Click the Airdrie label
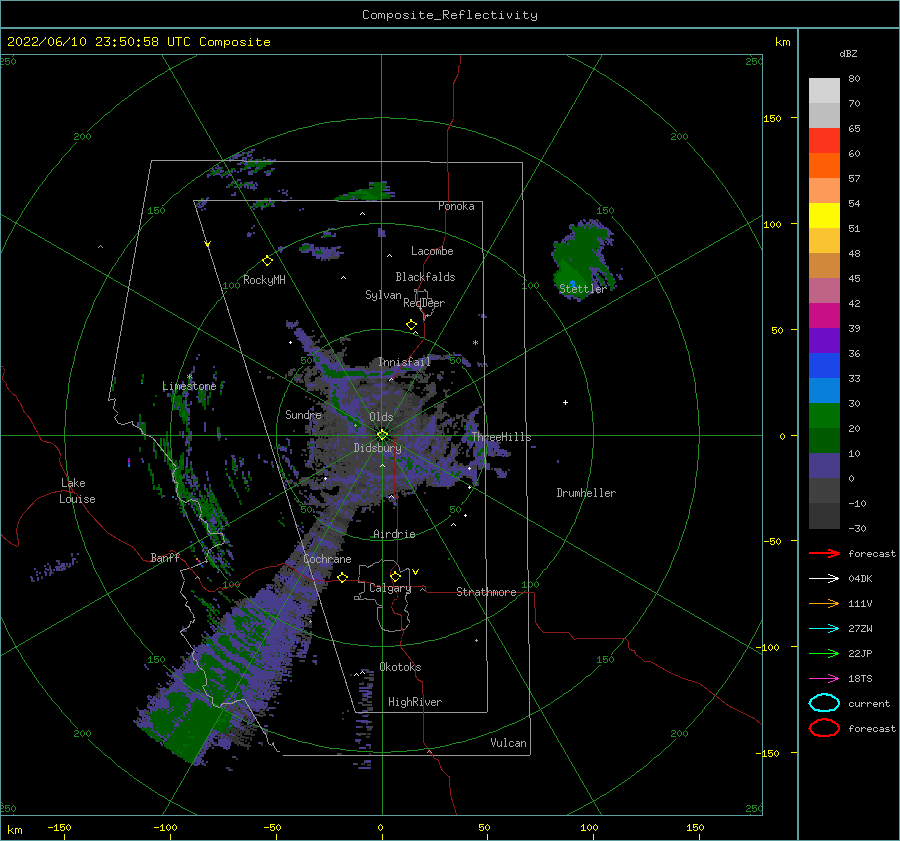Screen dimensions: 900x841 [394, 534]
